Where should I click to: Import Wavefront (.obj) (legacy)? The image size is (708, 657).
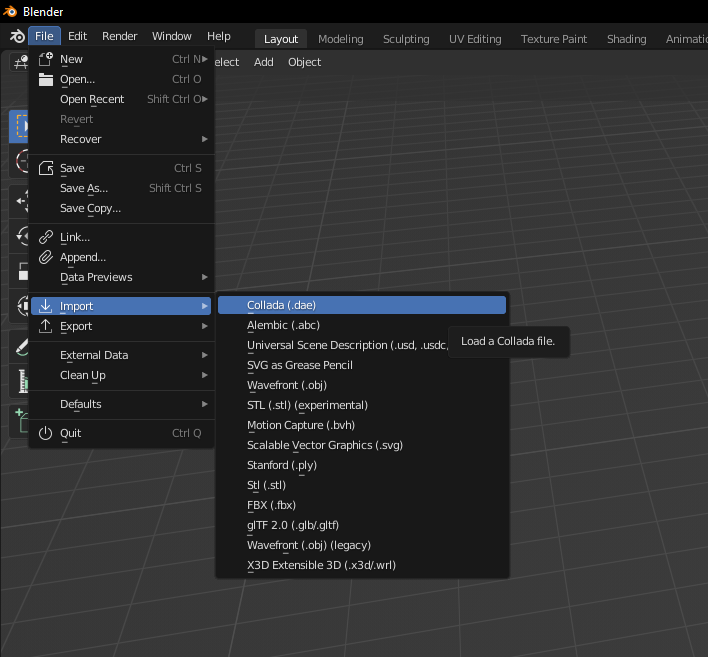coord(362,545)
